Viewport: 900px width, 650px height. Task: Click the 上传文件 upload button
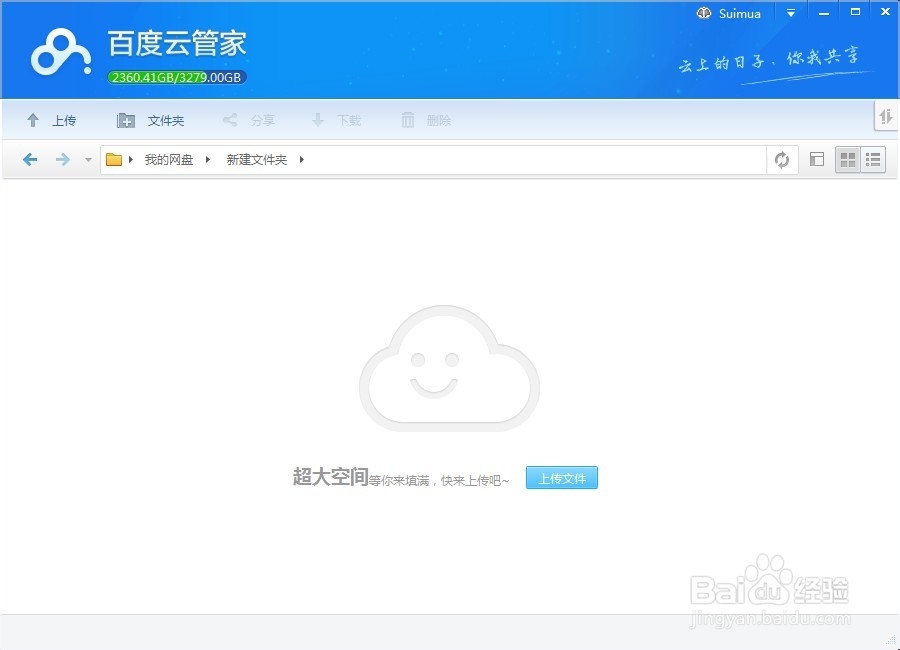pos(561,478)
